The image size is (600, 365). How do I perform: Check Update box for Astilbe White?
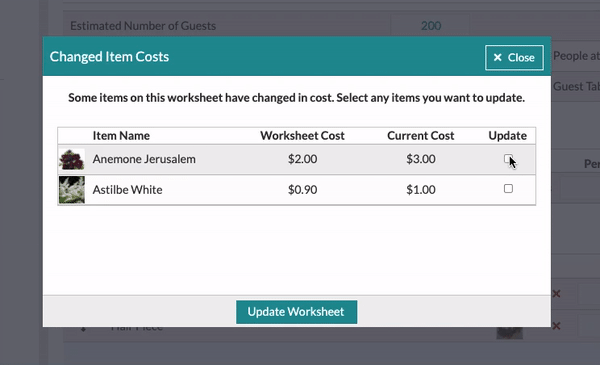(508, 189)
